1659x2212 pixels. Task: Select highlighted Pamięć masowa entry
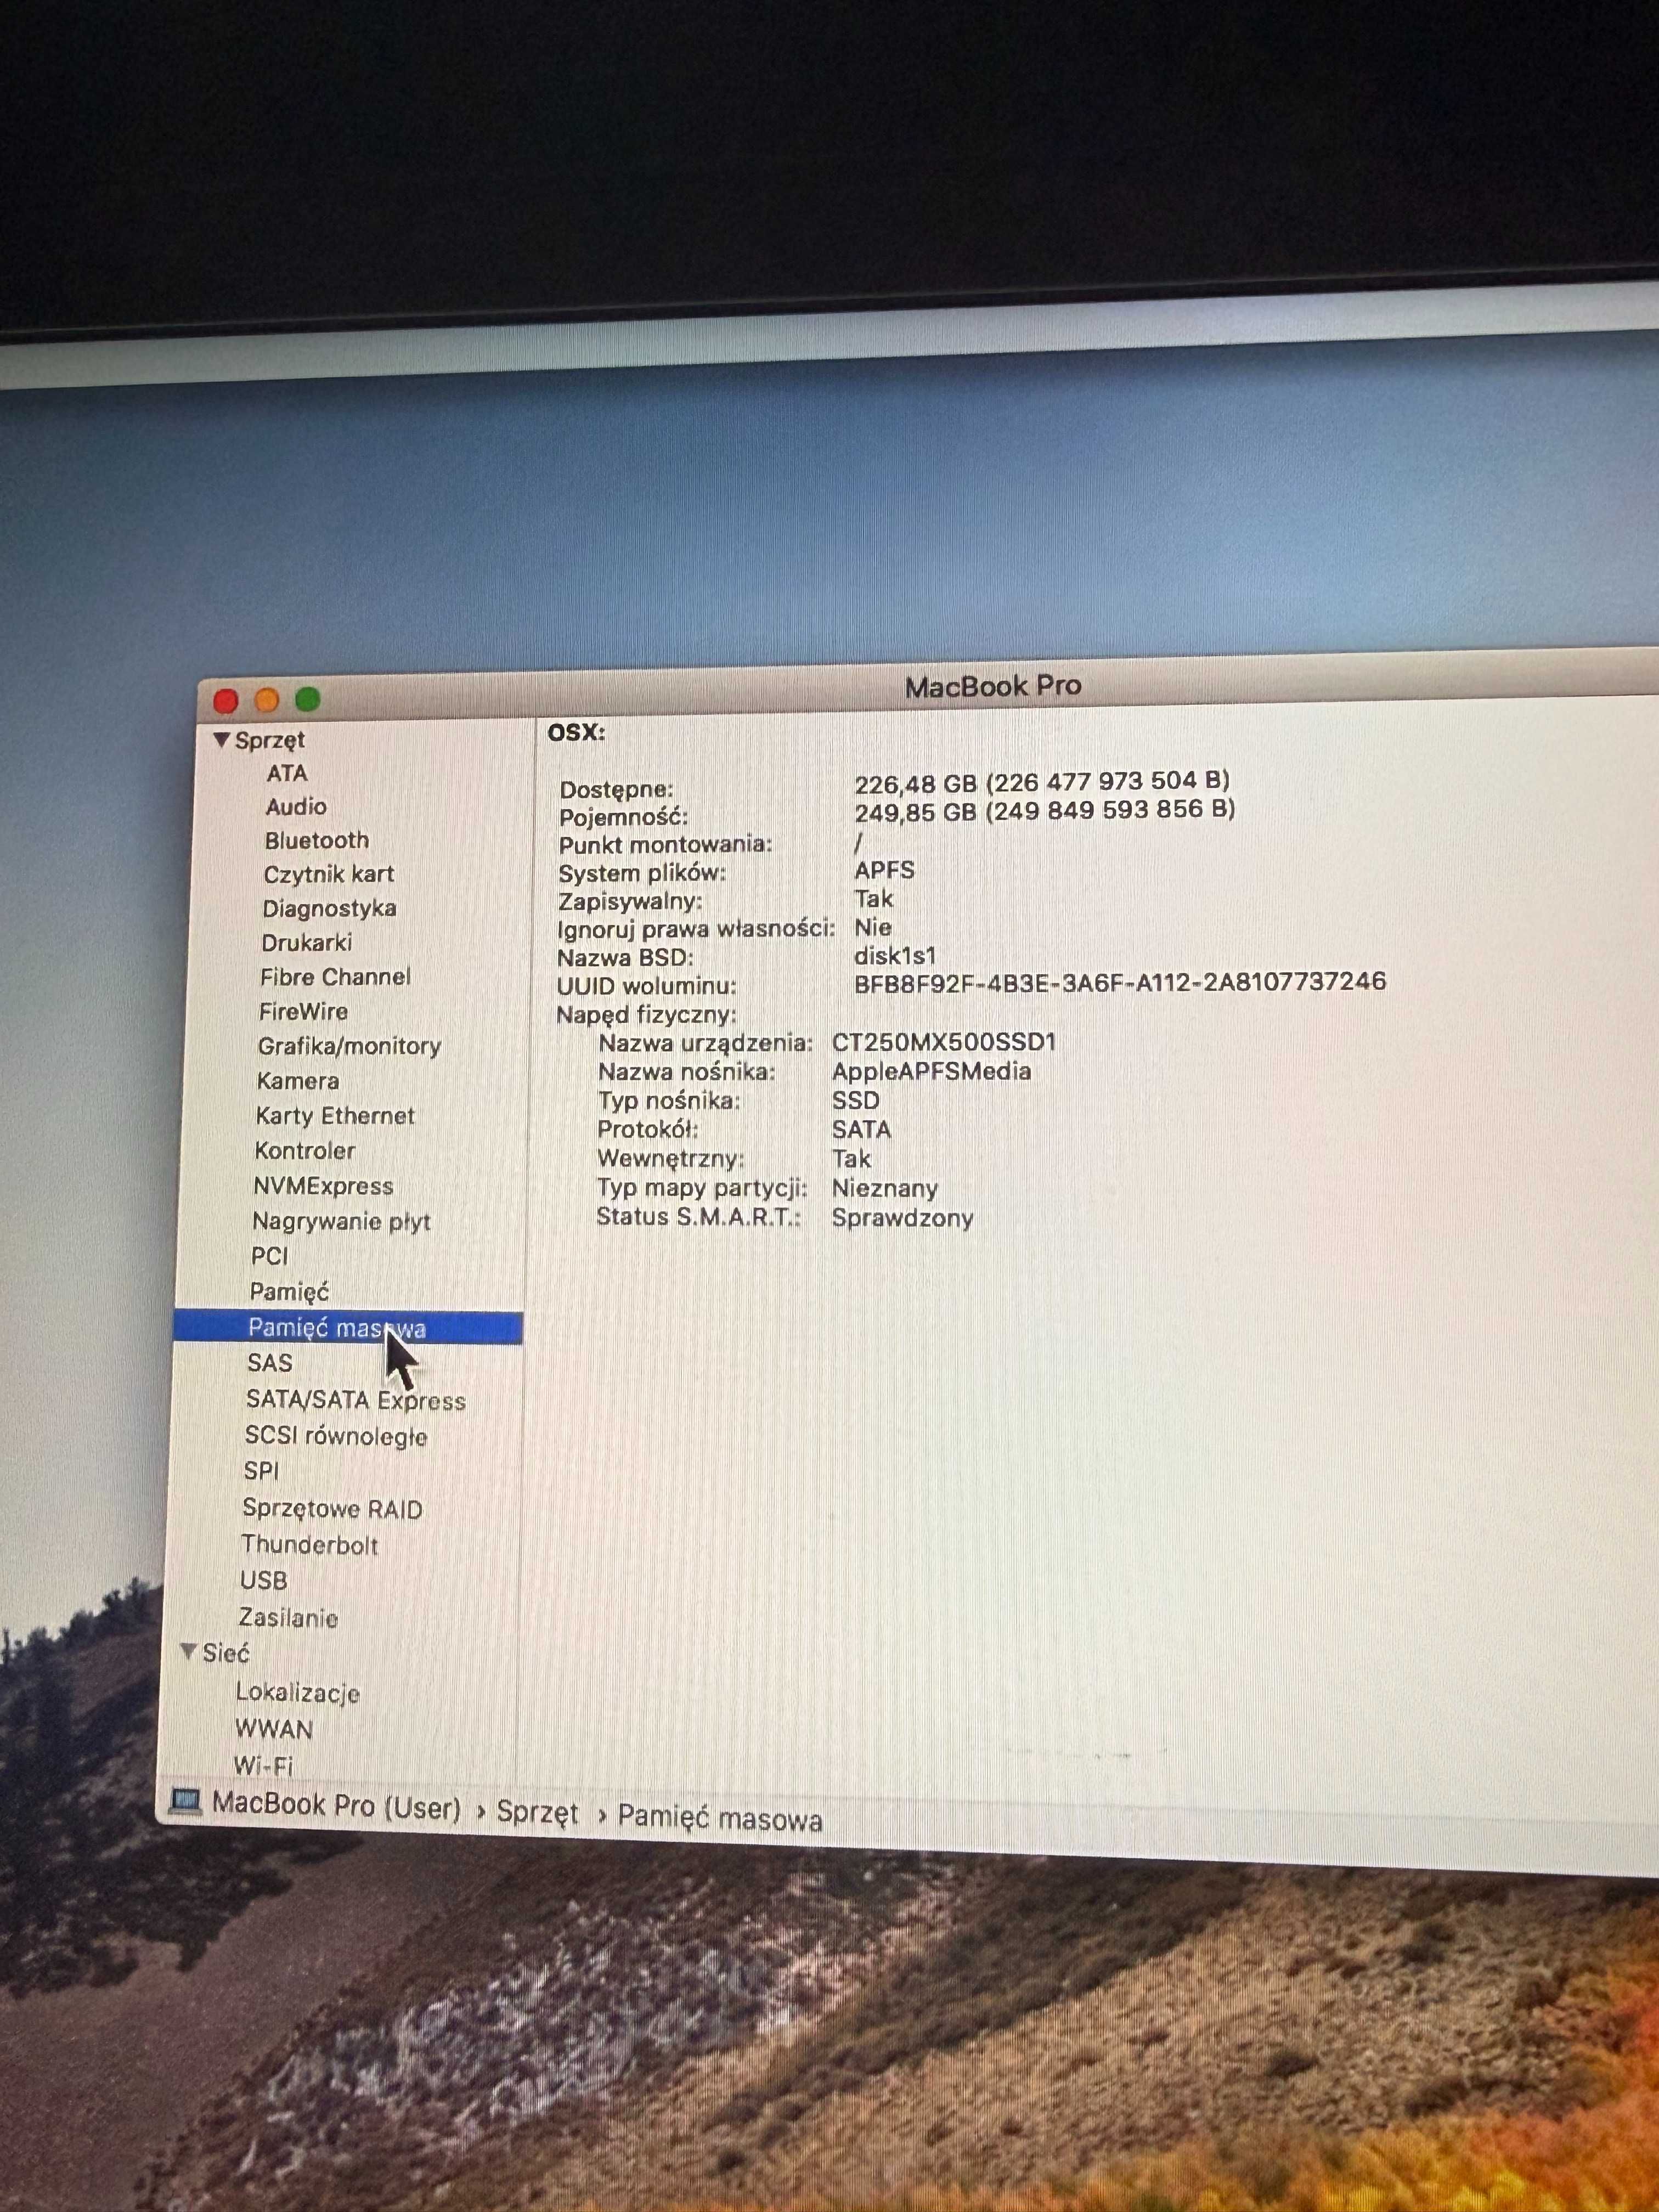point(348,1328)
